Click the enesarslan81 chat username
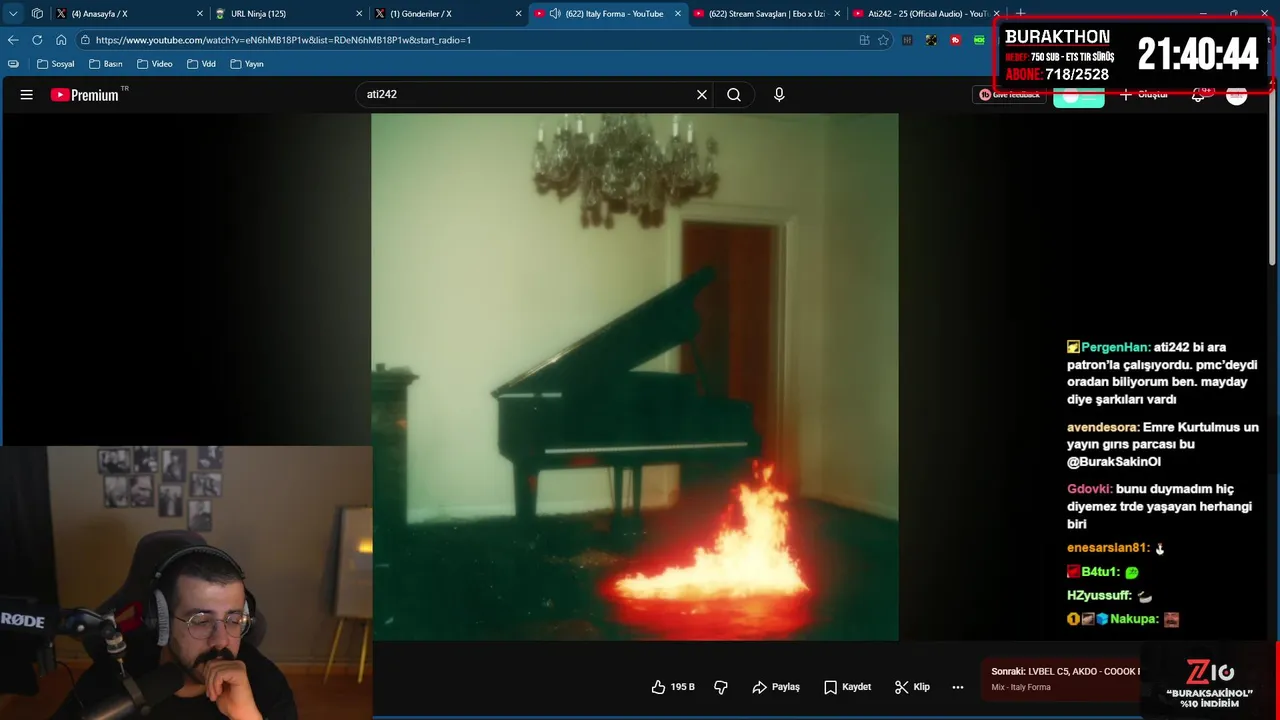 (1108, 548)
